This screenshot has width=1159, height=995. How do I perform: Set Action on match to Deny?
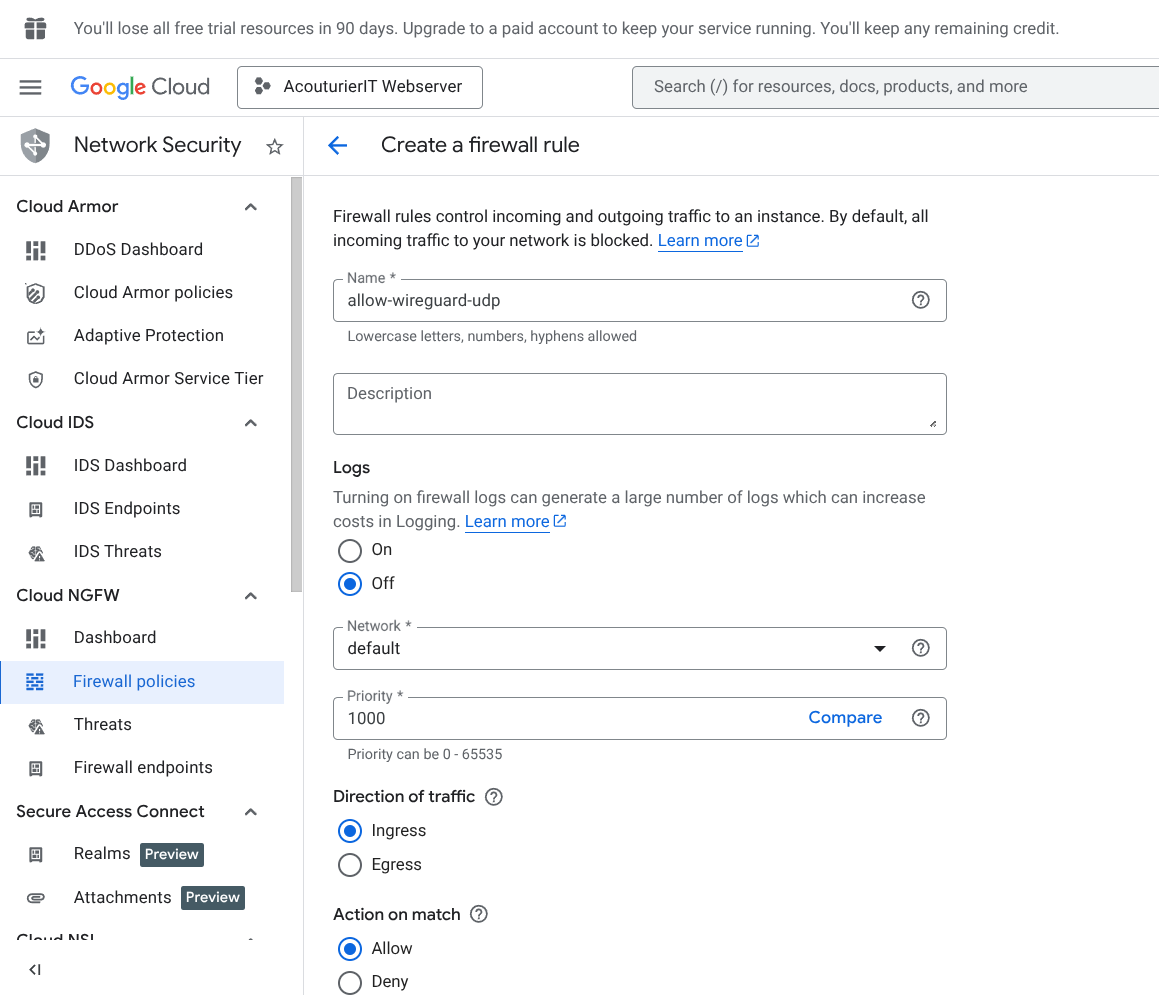point(349,982)
